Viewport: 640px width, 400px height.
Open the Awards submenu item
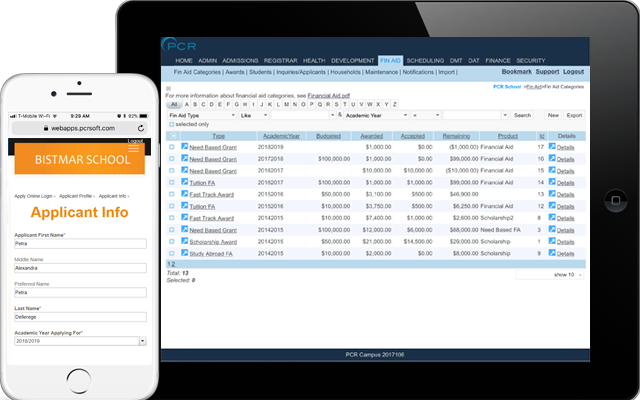pyautogui.click(x=235, y=72)
